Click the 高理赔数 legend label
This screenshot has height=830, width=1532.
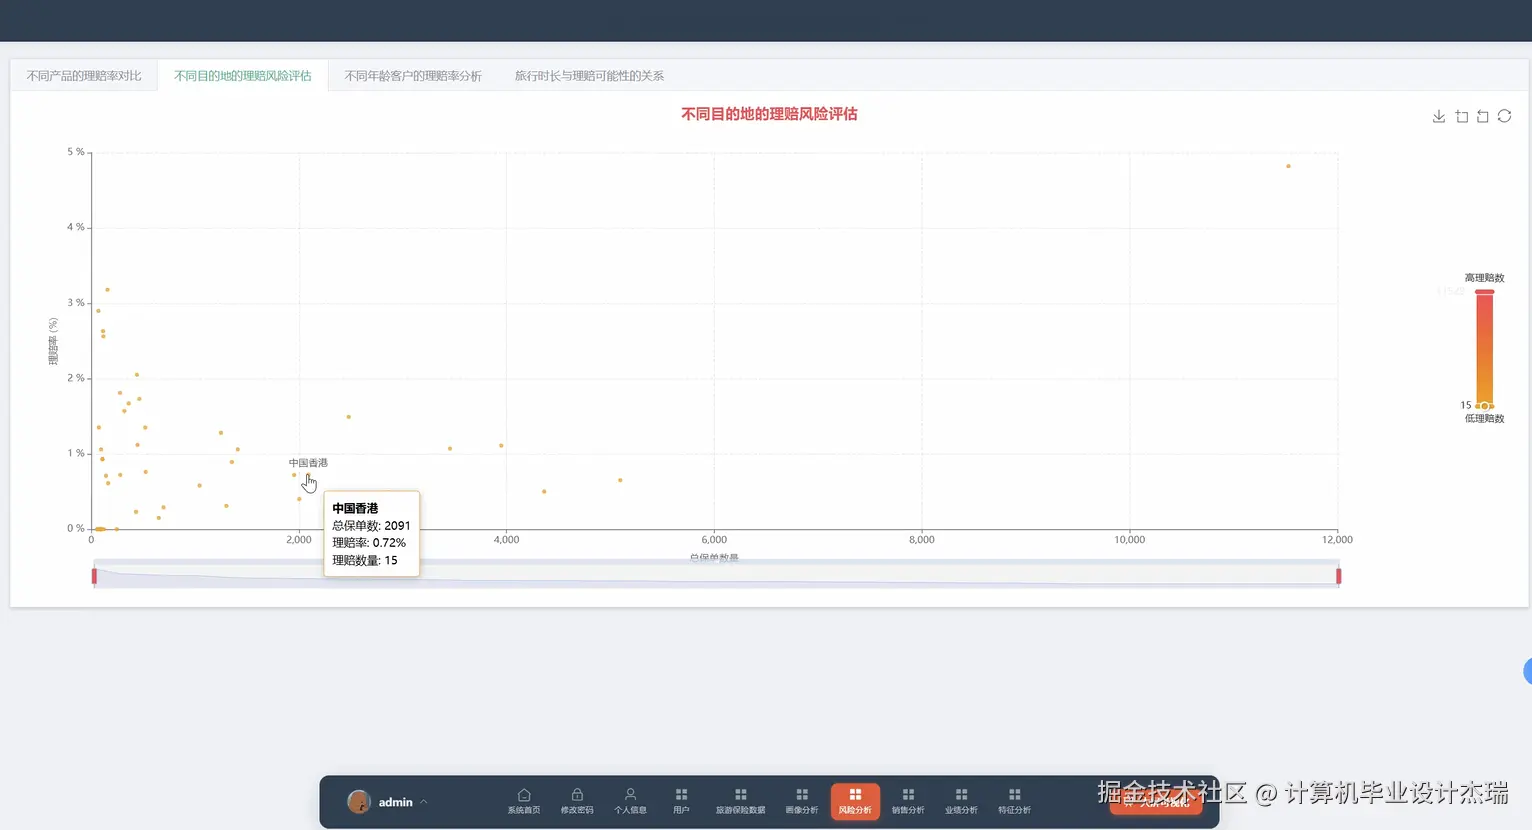coord(1484,278)
